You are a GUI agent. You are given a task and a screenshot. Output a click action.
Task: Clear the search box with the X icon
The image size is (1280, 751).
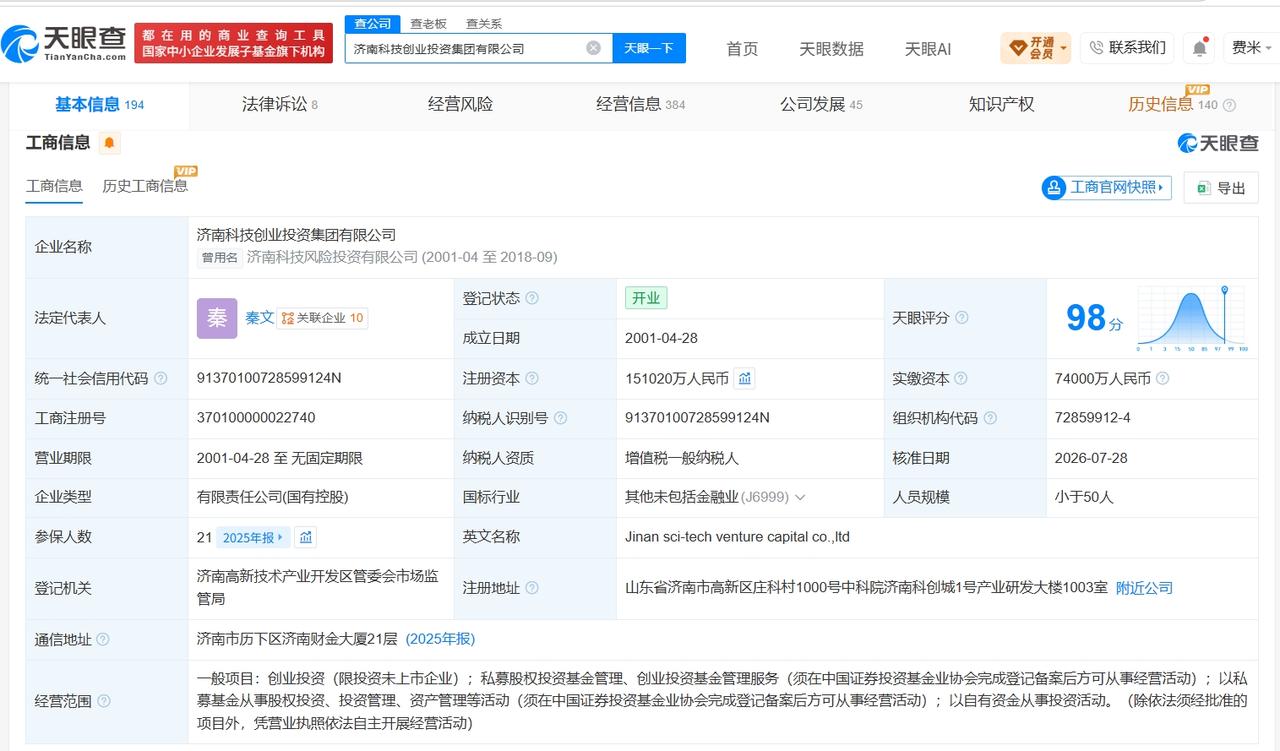pyautogui.click(x=593, y=48)
